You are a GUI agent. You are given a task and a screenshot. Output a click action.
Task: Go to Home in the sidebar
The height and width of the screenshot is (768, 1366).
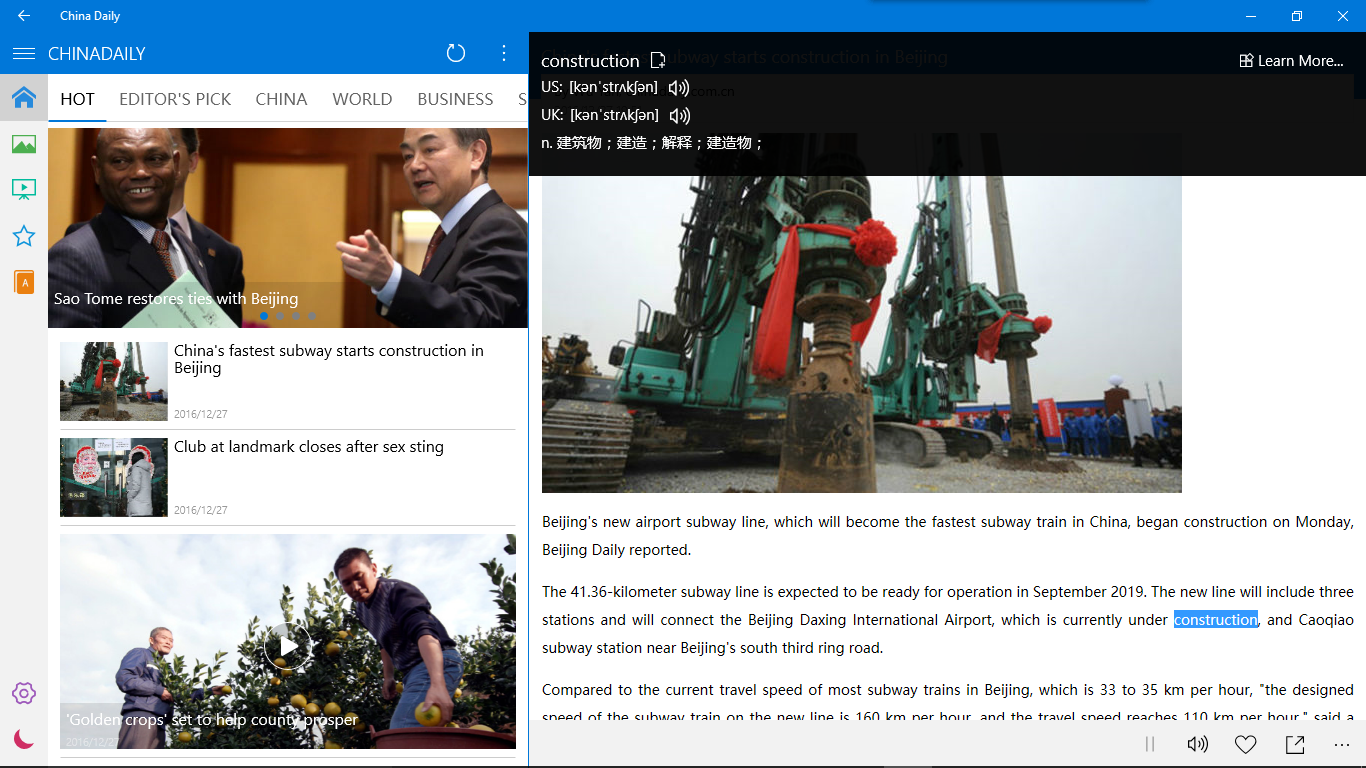[x=24, y=98]
